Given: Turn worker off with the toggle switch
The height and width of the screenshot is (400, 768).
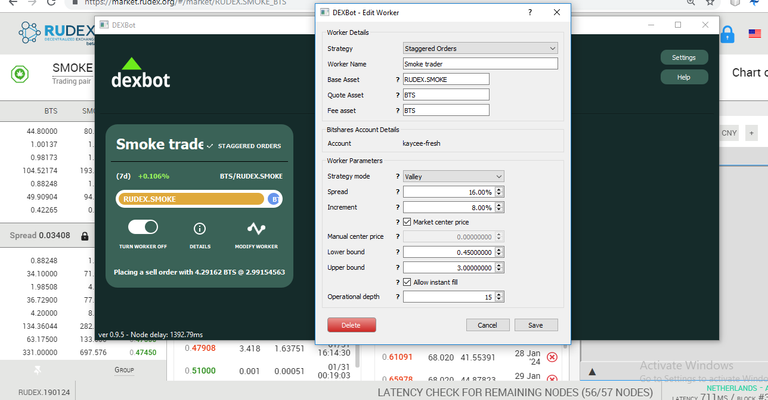Looking at the screenshot, I should [141, 229].
